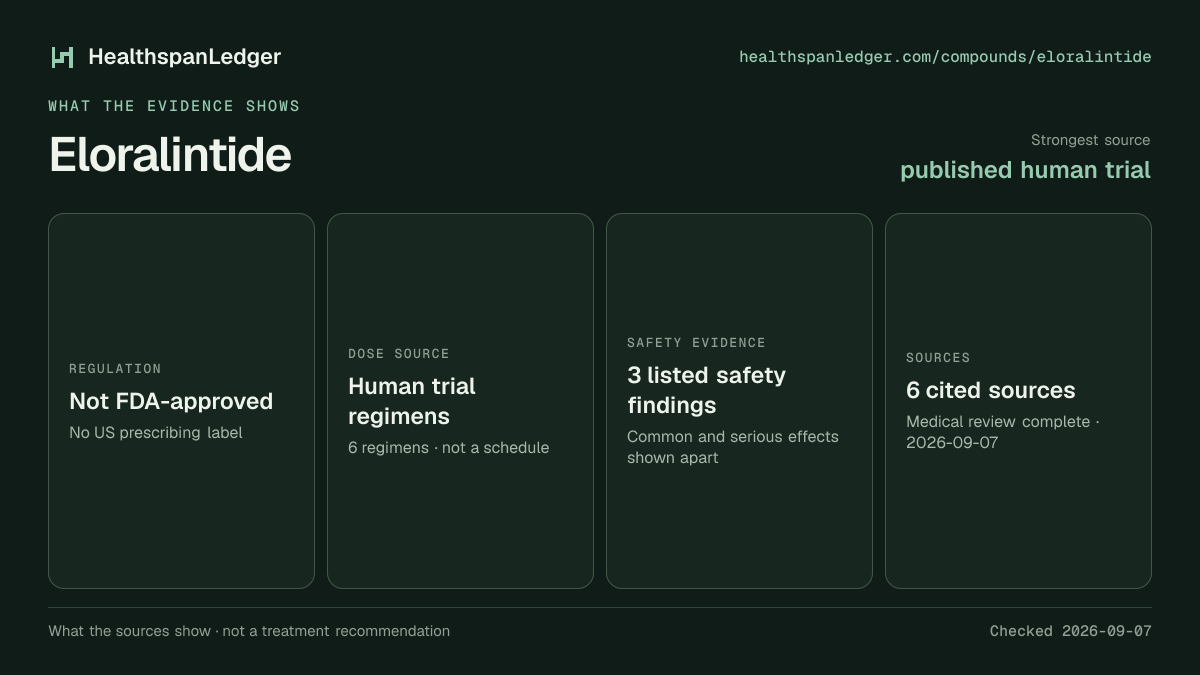Image resolution: width=1200 pixels, height=675 pixels.
Task: Click 'No US prescribing label' text
Action: [156, 433]
